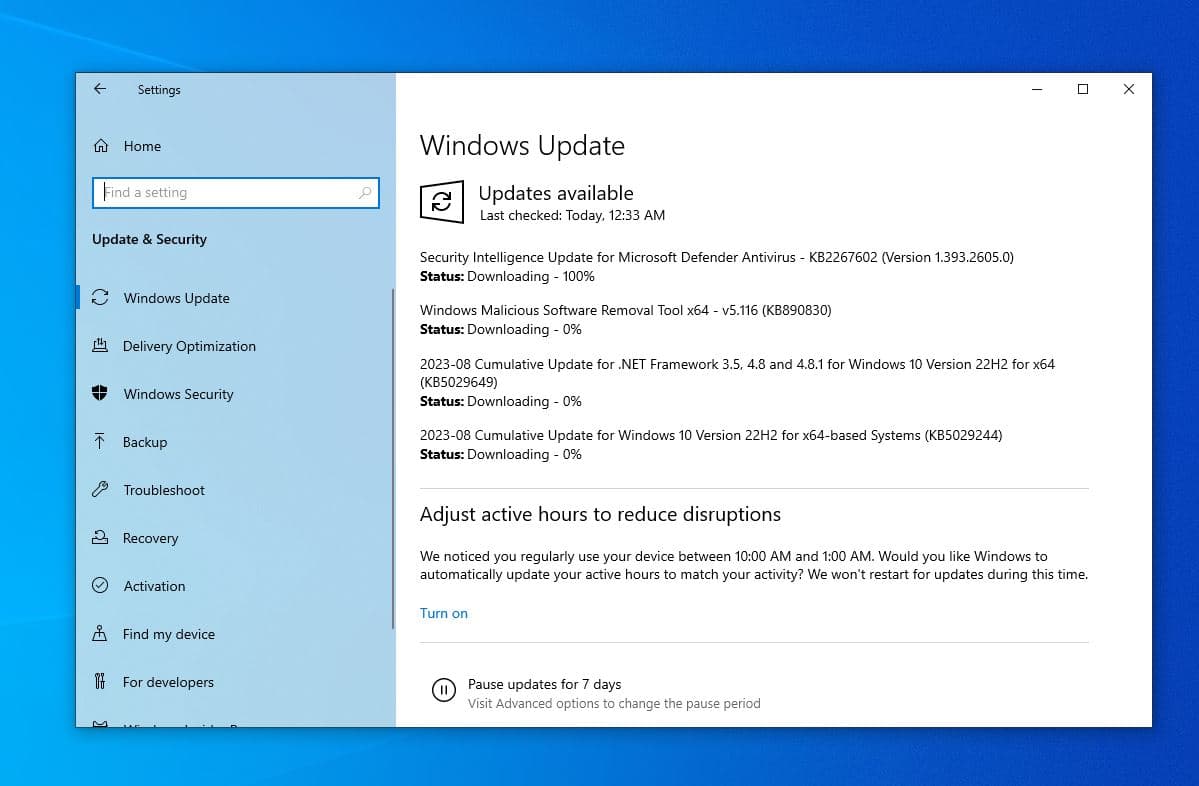Click the Updates available status text
Image resolution: width=1199 pixels, height=786 pixels.
point(556,193)
